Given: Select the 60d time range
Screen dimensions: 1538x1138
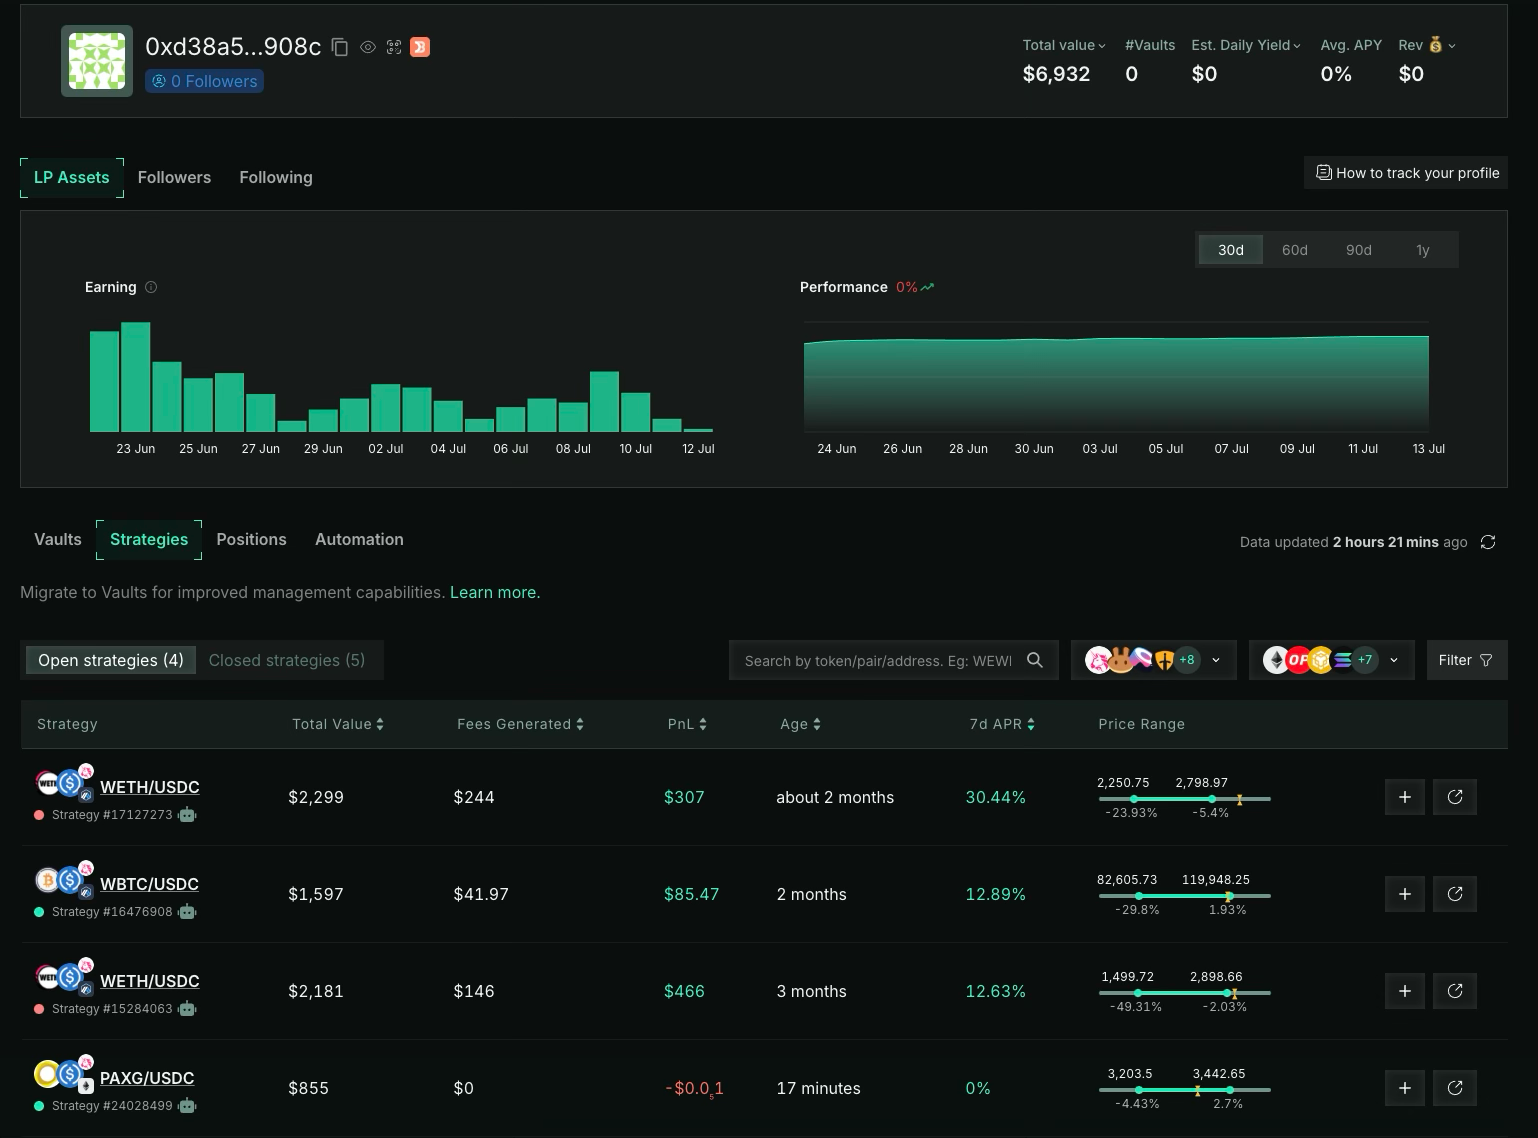Looking at the screenshot, I should pyautogui.click(x=1294, y=250).
